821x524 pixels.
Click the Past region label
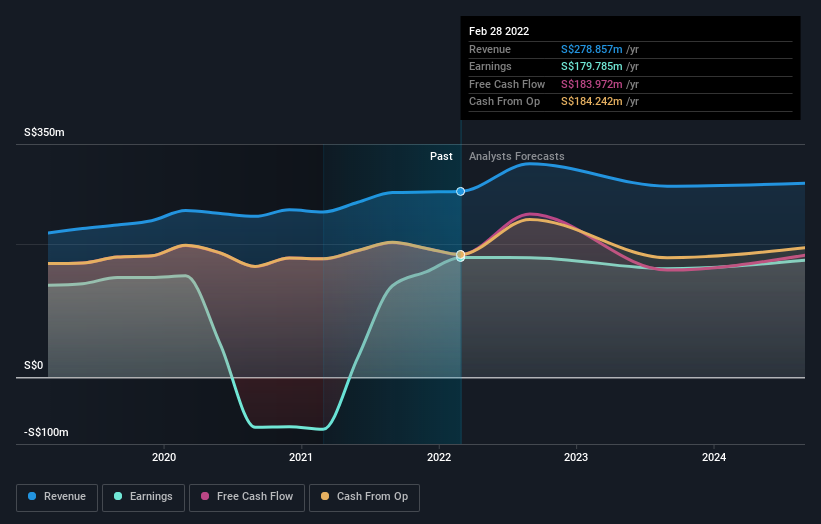(441, 157)
